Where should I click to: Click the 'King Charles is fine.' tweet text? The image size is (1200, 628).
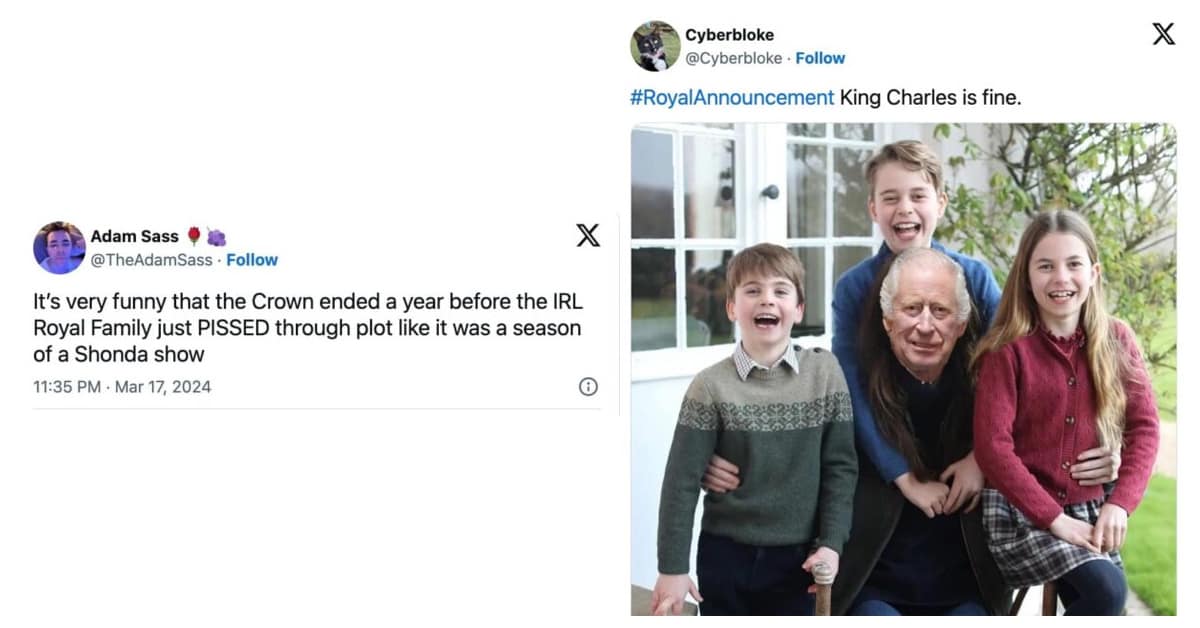(x=930, y=98)
